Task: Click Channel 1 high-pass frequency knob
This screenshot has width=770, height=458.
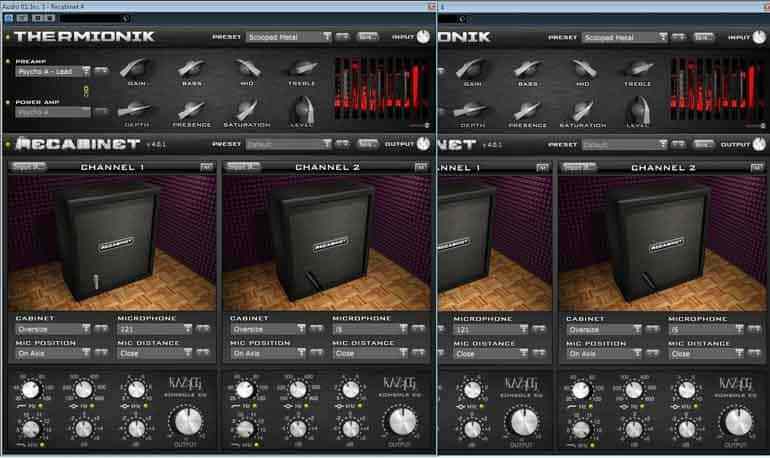Action: [x=30, y=390]
